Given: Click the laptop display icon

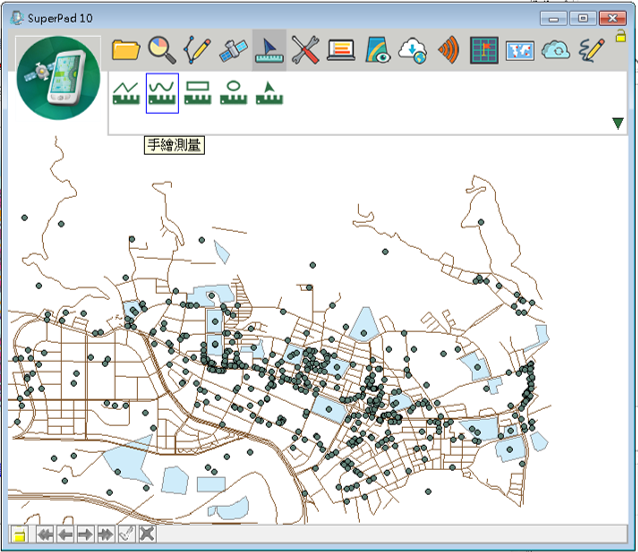Looking at the screenshot, I should 341,50.
